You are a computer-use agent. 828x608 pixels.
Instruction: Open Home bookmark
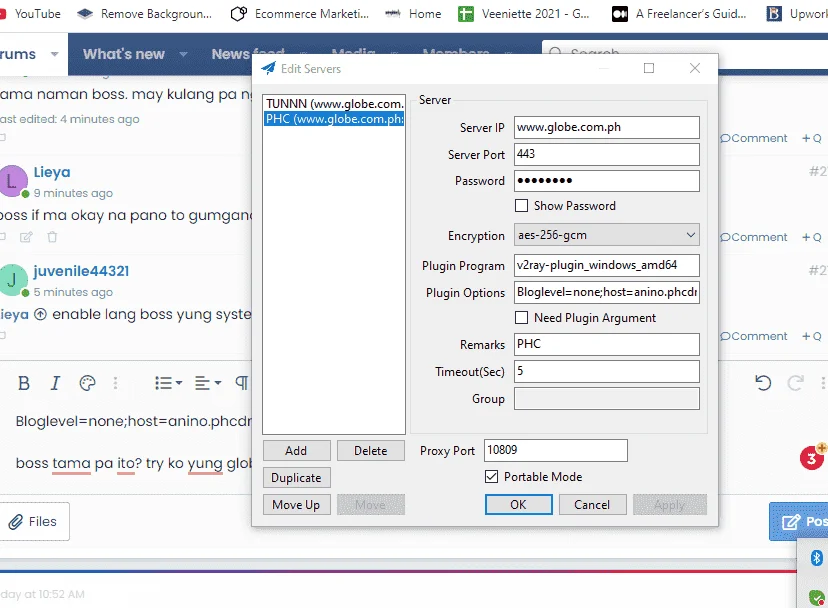click(x=413, y=14)
